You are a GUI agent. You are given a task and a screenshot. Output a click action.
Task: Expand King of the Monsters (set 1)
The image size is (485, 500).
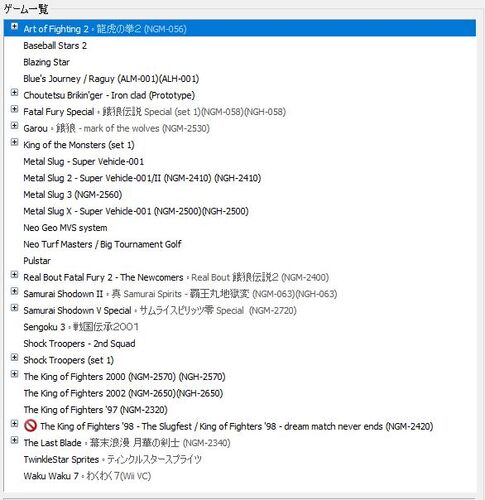pos(14,142)
